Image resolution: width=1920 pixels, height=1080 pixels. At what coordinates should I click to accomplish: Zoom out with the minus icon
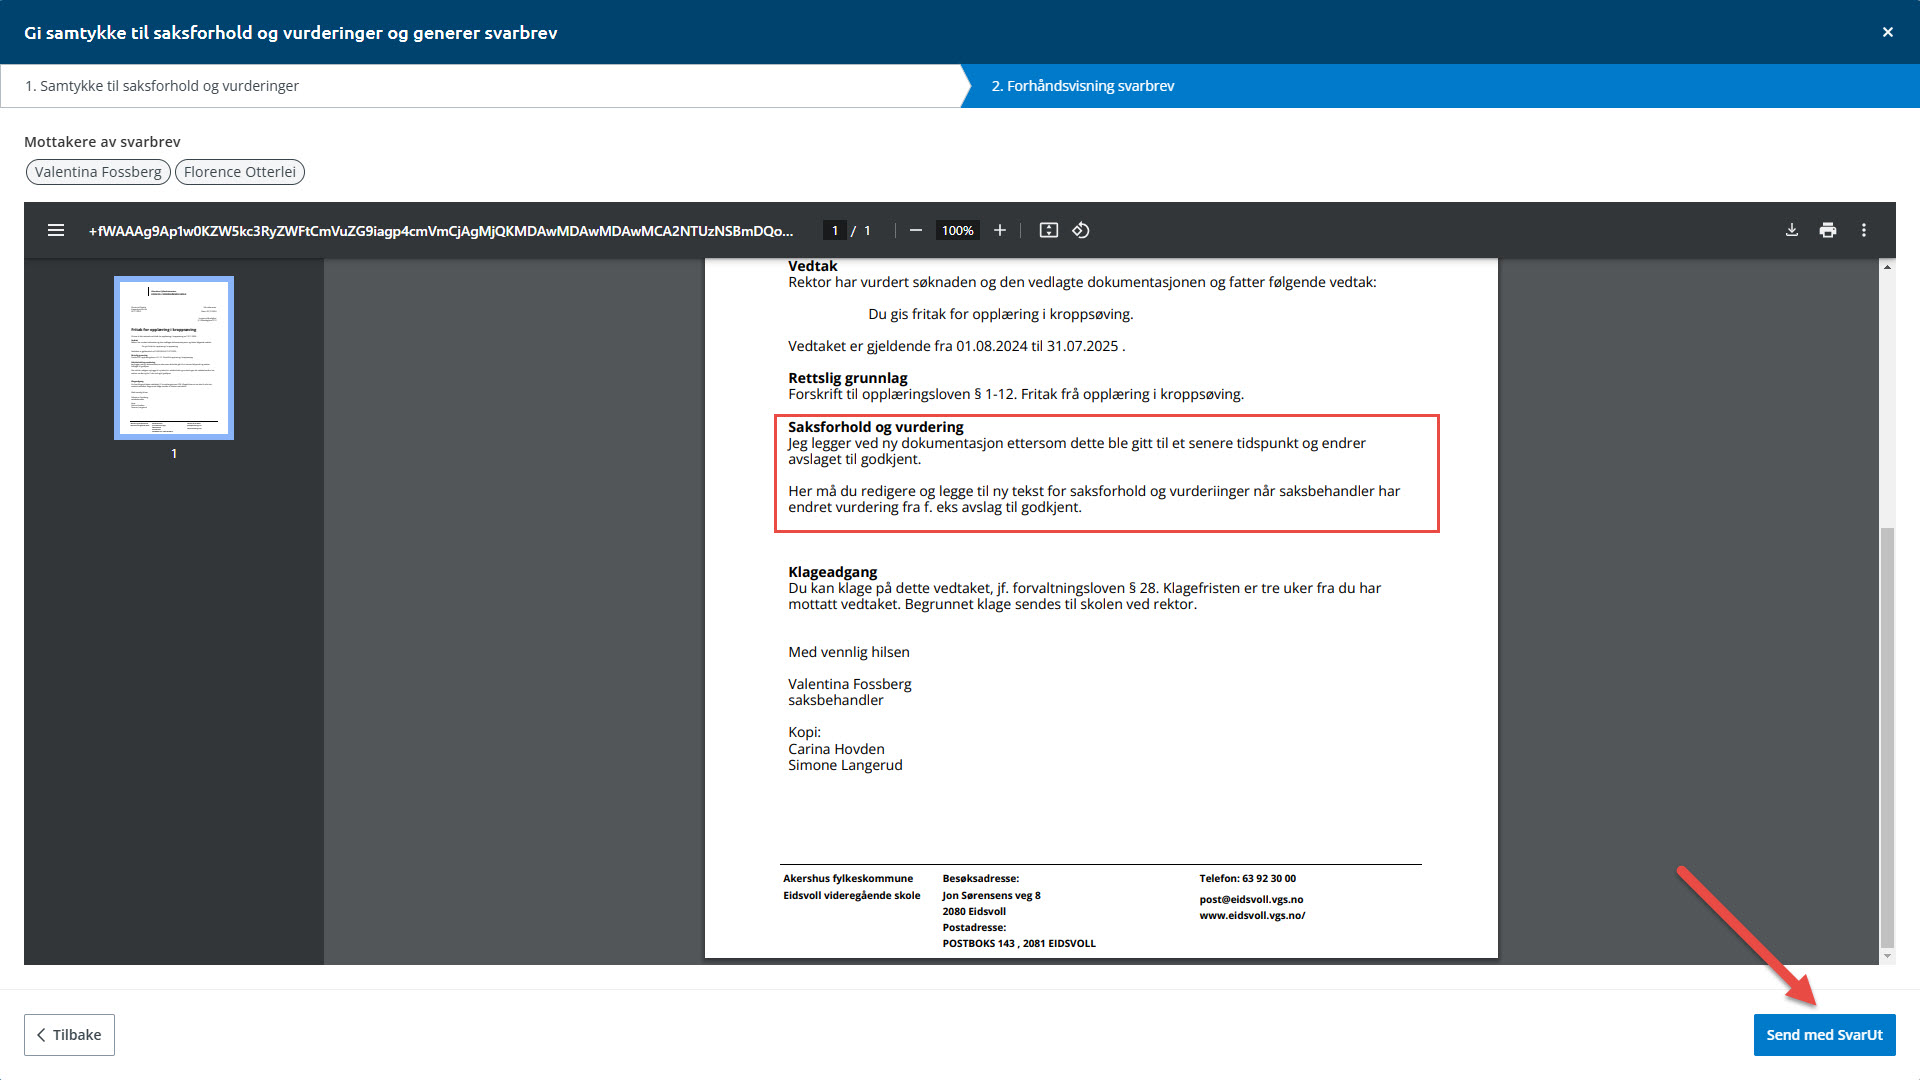point(915,230)
